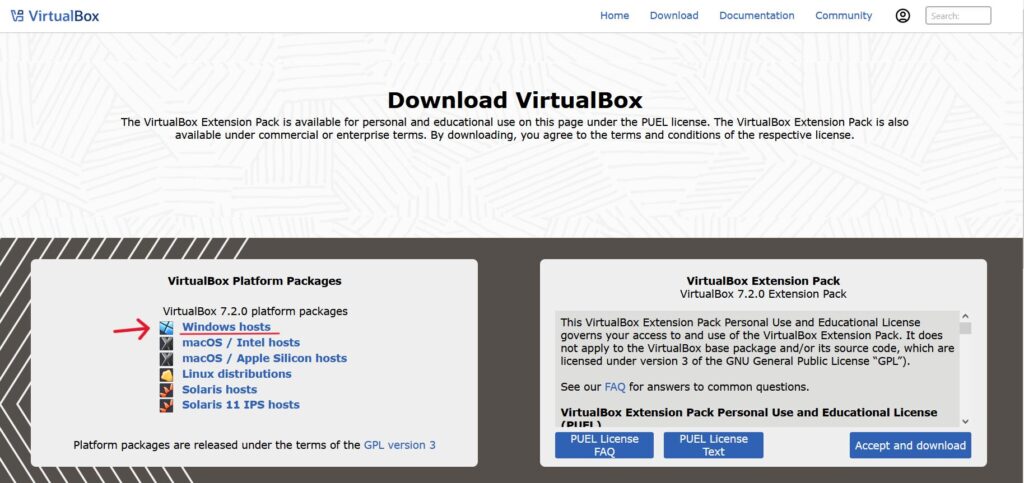Go to the Download menu item

674,16
